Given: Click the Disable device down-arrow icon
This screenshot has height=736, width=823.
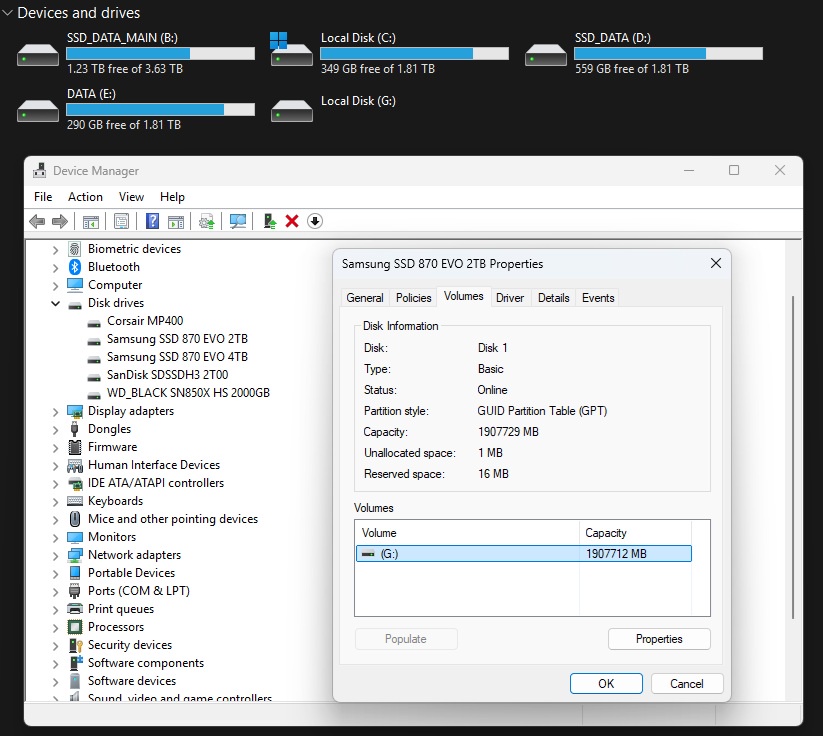Looking at the screenshot, I should point(315,221).
